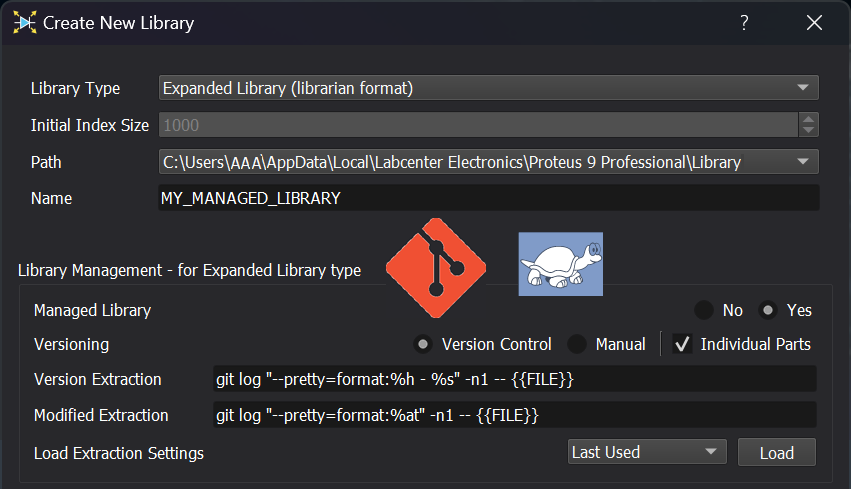Image resolution: width=851 pixels, height=489 pixels.
Task: Increase the Initial Index Size value
Action: pyautogui.click(x=808, y=119)
